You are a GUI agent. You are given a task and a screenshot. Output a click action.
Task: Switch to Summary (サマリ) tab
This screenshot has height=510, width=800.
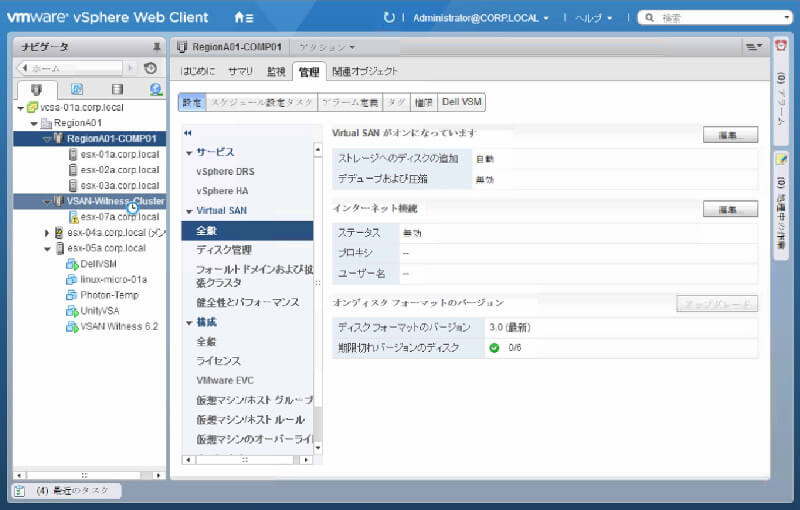click(240, 71)
